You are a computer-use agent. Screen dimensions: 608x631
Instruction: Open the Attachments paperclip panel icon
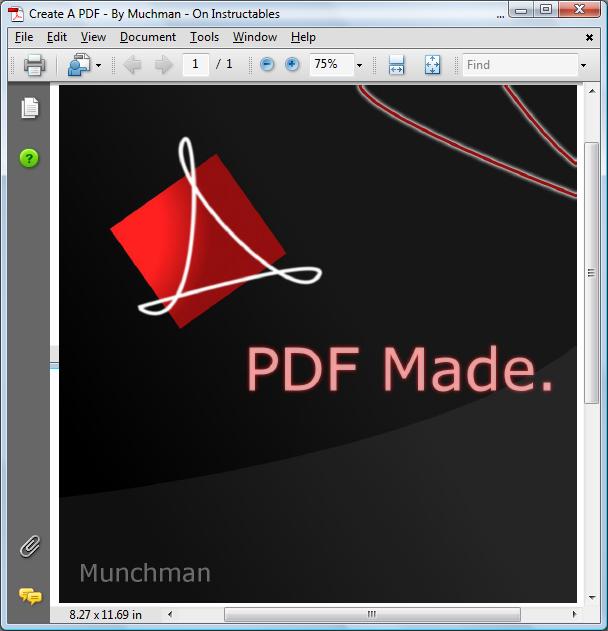(x=30, y=546)
